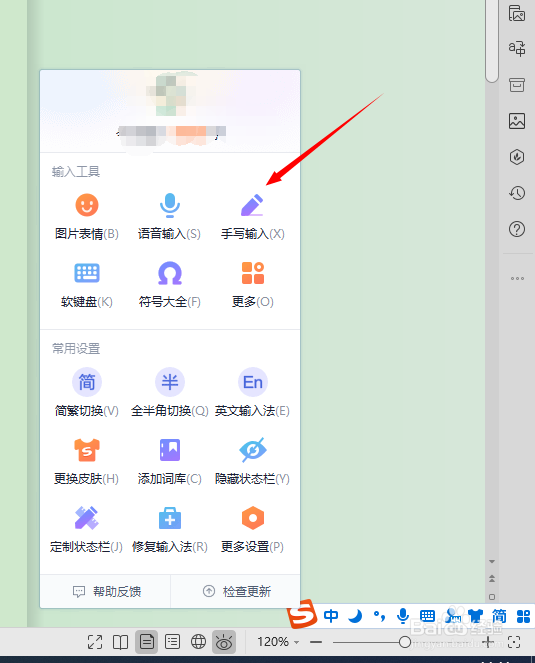Click the shirt skin icon on status bar
The width and height of the screenshot is (535, 663).
pyautogui.click(x=475, y=616)
